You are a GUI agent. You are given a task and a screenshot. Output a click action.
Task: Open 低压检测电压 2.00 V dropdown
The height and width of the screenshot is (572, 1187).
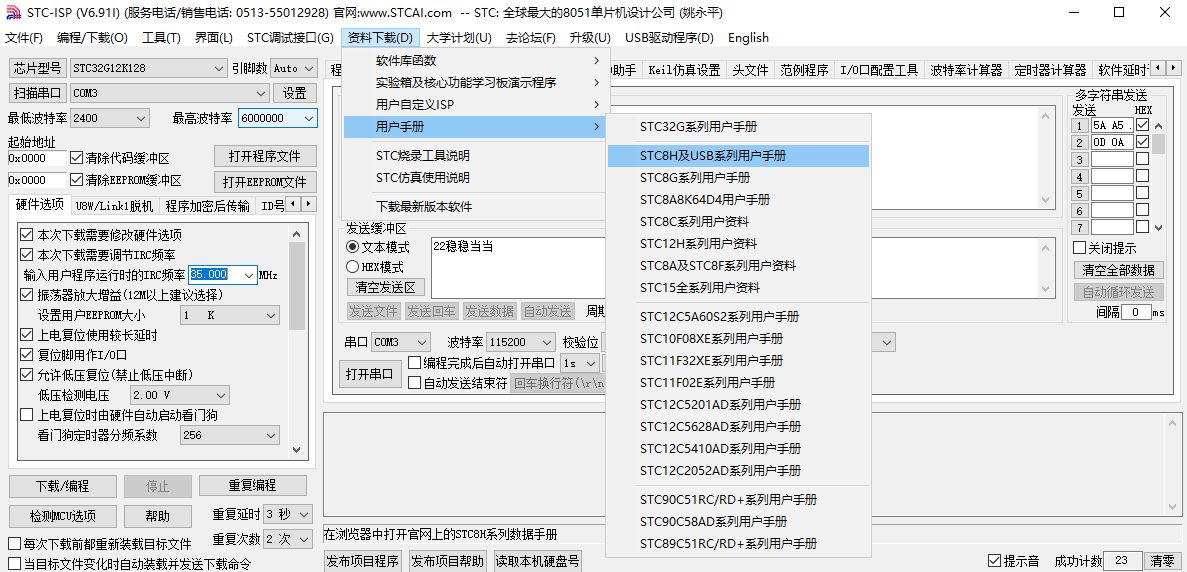179,395
